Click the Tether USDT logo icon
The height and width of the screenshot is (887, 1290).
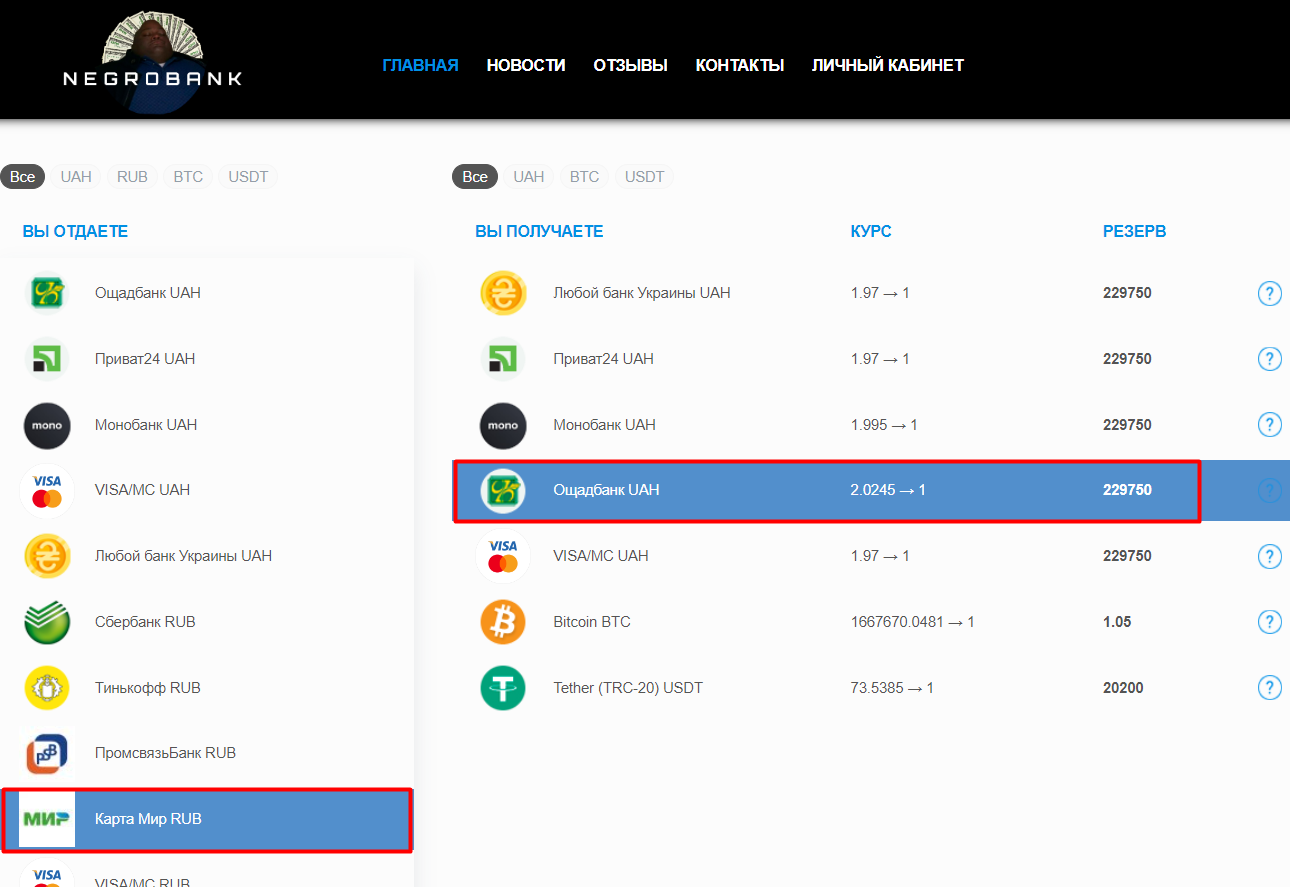(503, 688)
